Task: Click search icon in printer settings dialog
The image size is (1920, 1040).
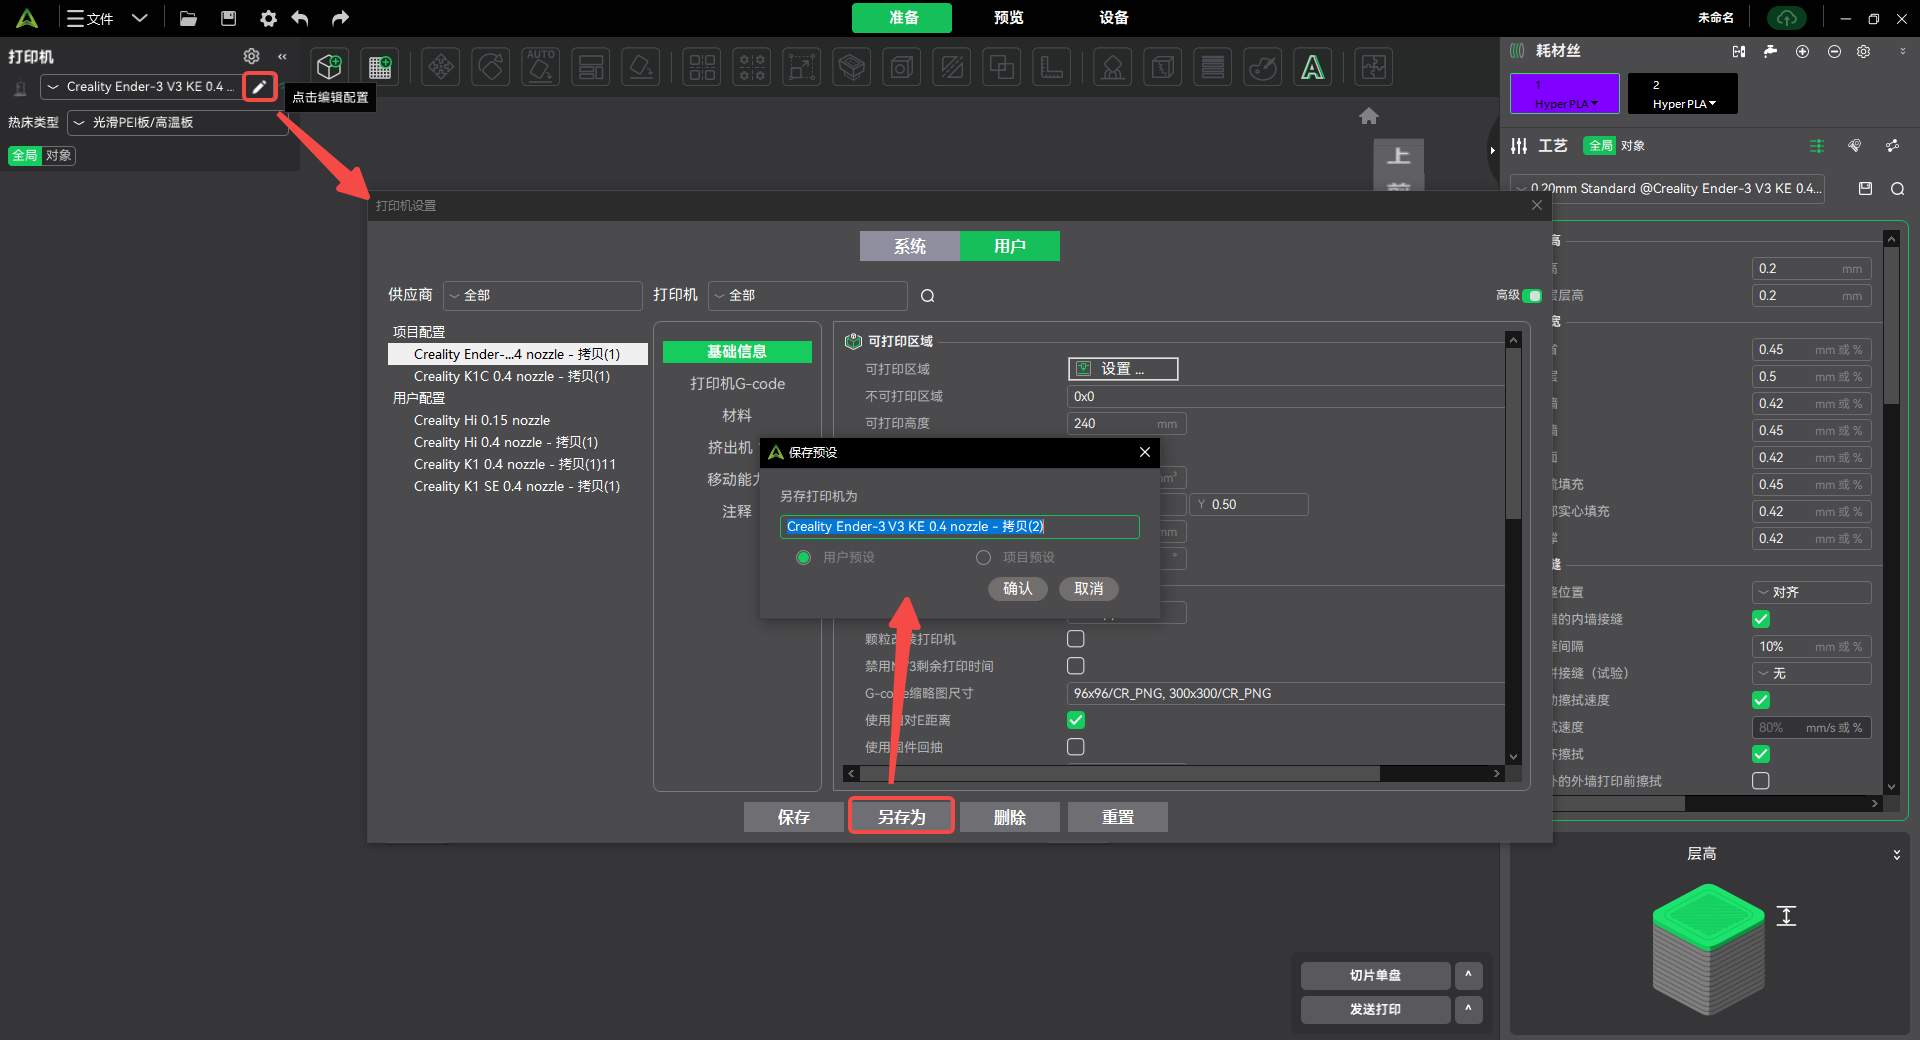Action: [928, 296]
